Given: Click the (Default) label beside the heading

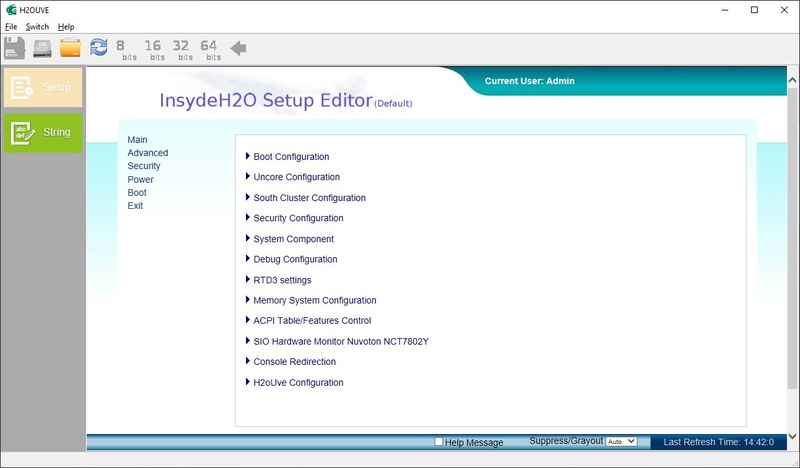Looking at the screenshot, I should pyautogui.click(x=393, y=104).
